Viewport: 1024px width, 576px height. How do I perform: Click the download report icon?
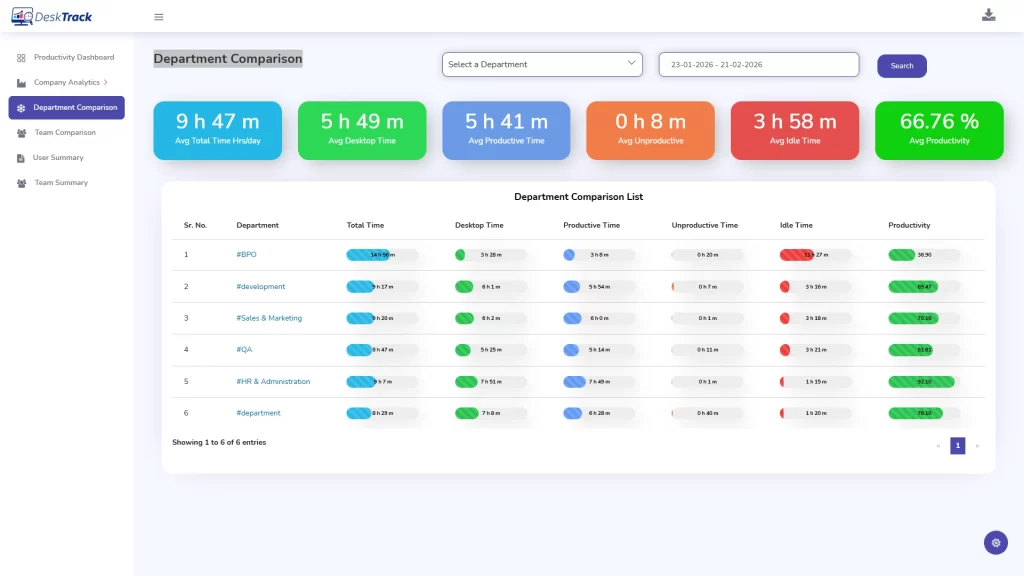[988, 15]
